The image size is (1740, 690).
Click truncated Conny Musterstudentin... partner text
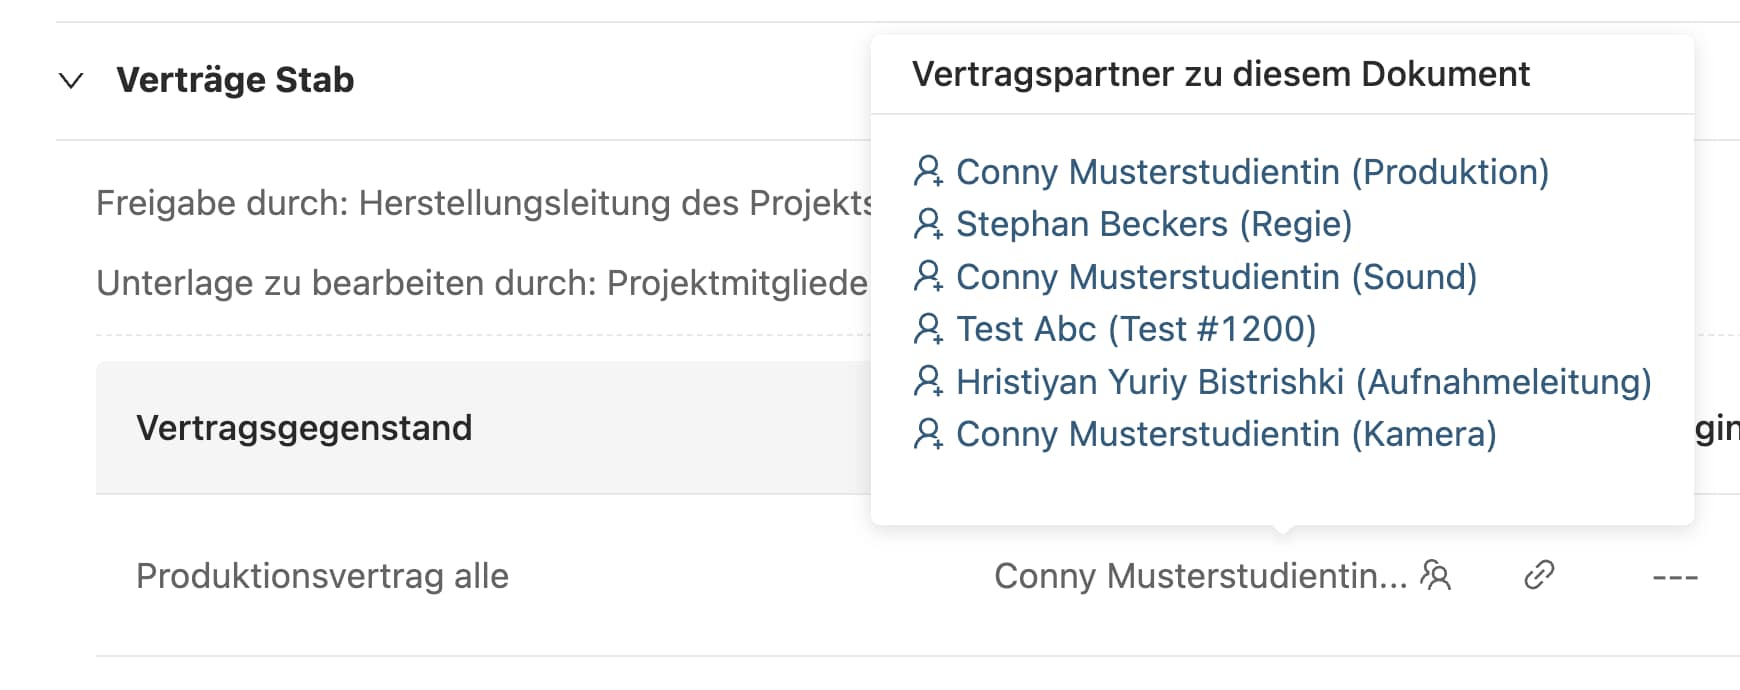(x=1200, y=576)
